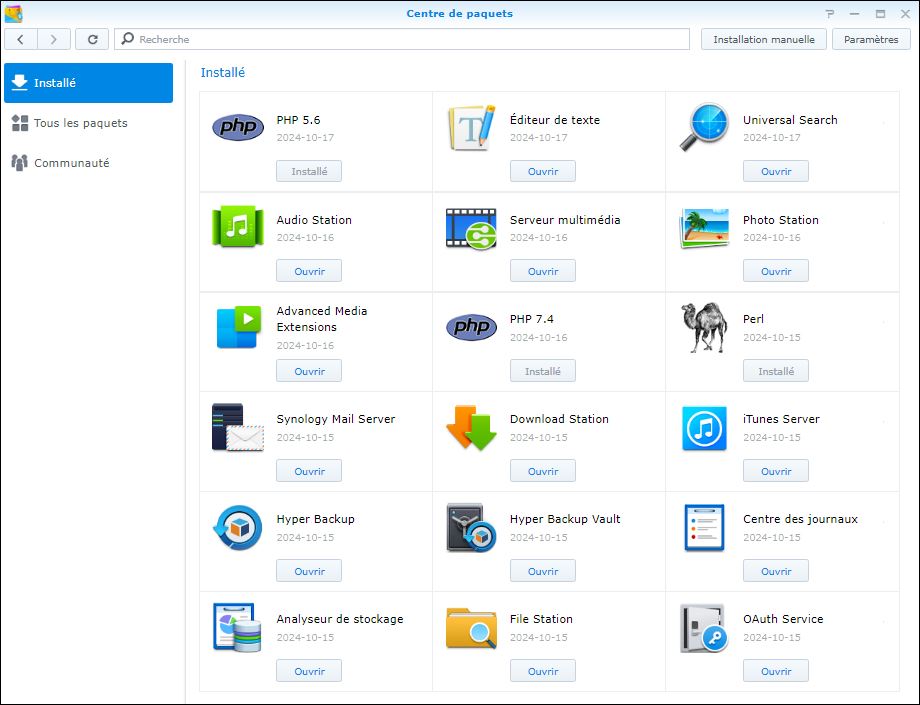Click the Photo Station icon
Image resolution: width=920 pixels, height=705 pixels.
(x=704, y=228)
